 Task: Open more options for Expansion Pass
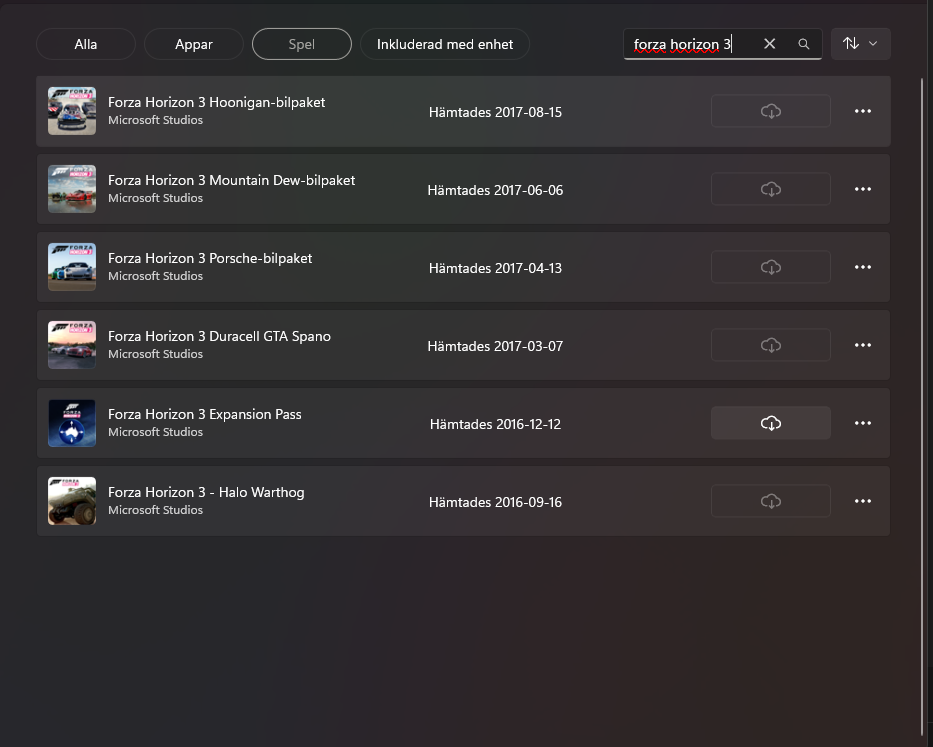click(863, 423)
